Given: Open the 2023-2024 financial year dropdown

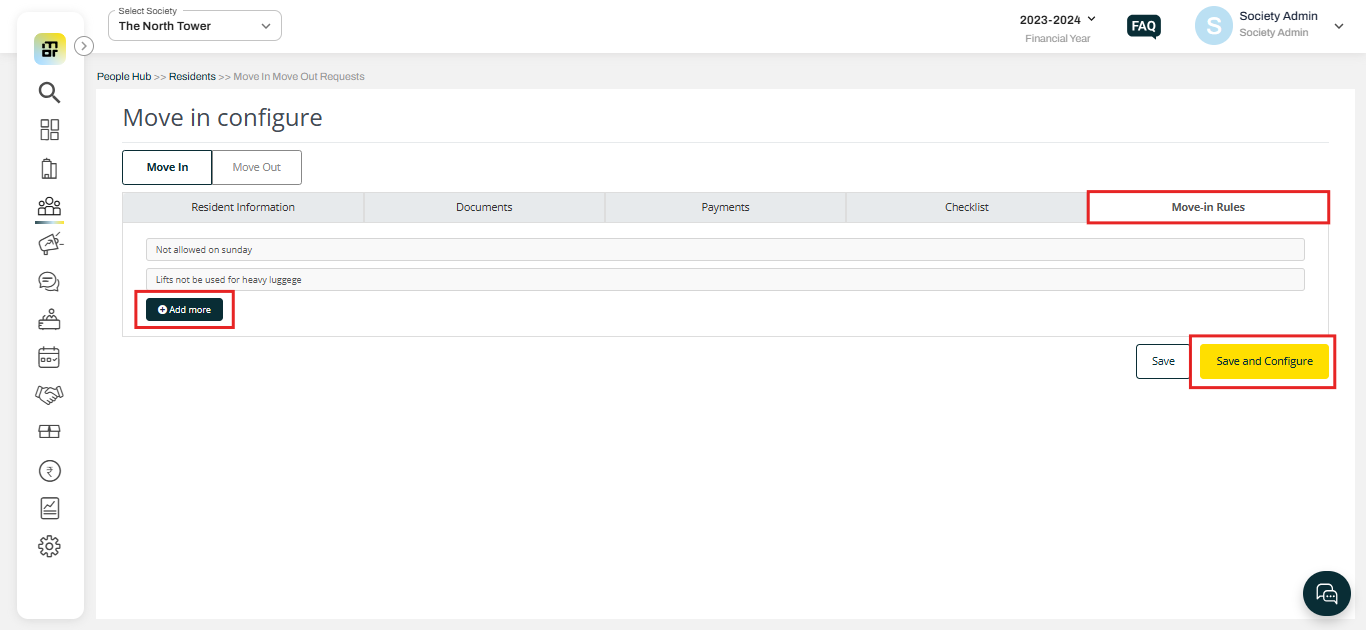Looking at the screenshot, I should 1057,18.
